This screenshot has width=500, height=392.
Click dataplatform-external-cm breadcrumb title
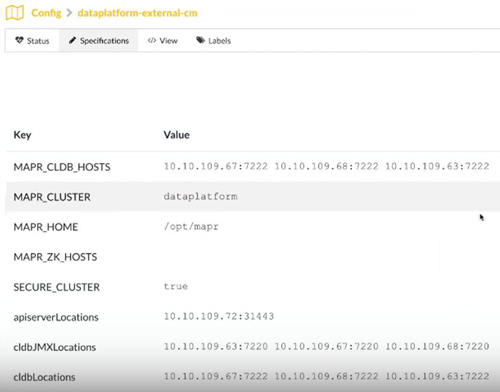[138, 13]
